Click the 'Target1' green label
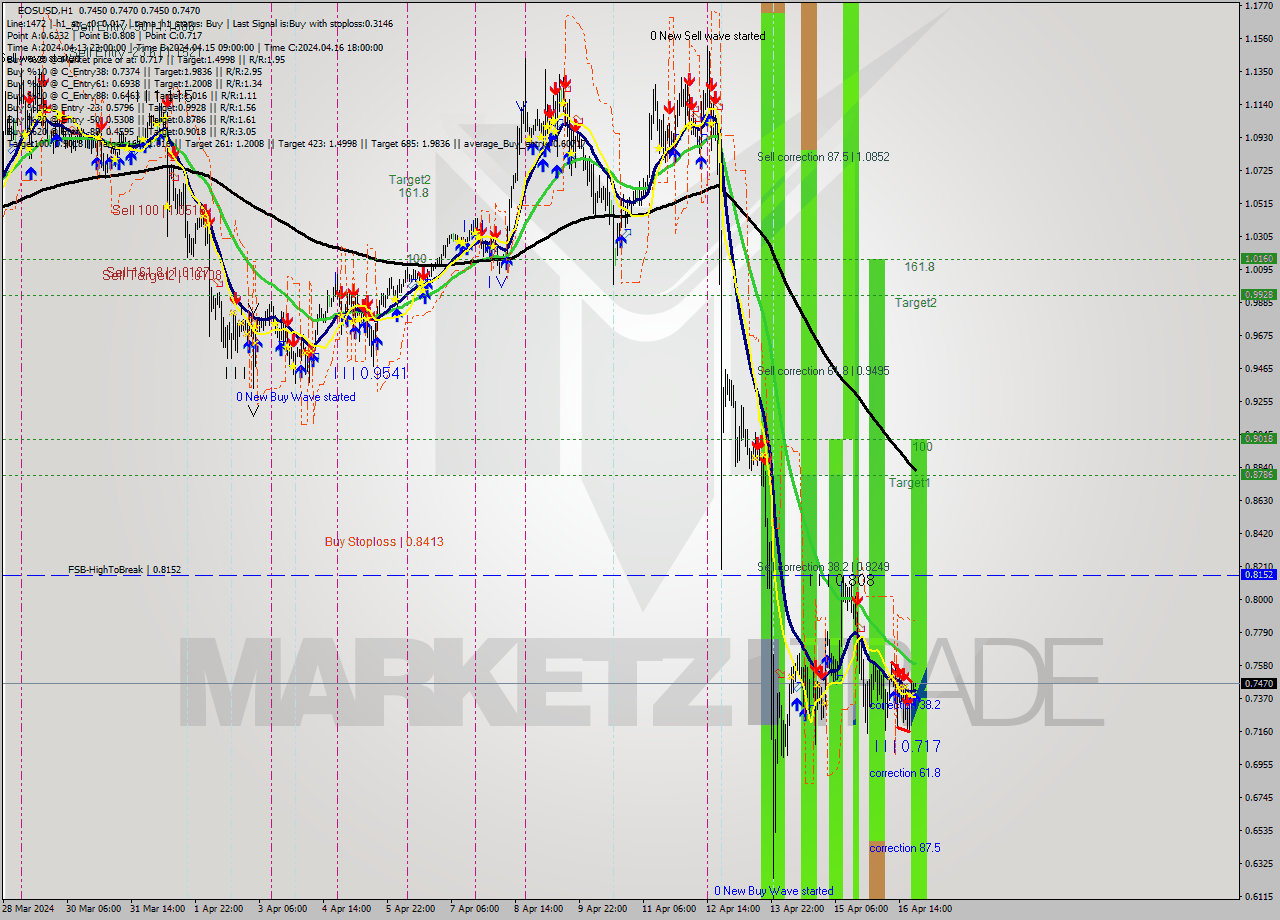The height and width of the screenshot is (920, 1280). [x=910, y=483]
